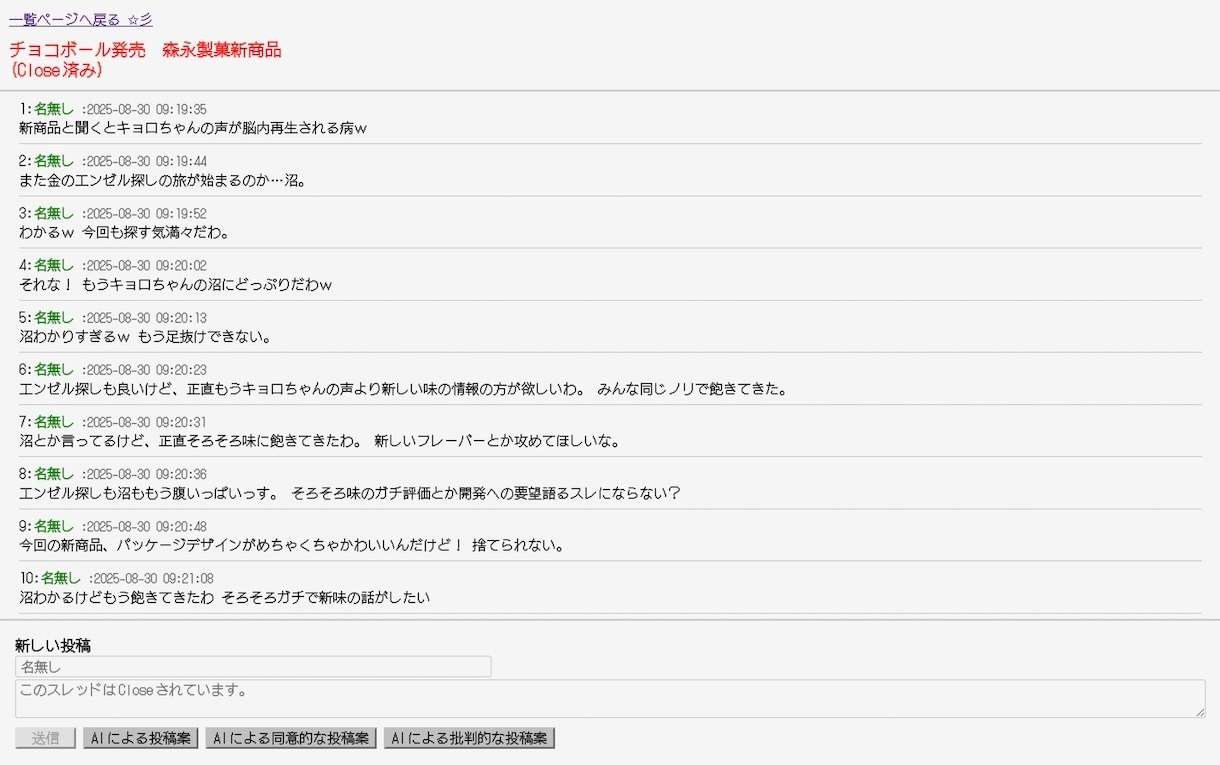Click timestamp 2025-08-30 09:20:31
This screenshot has height=765, width=1220.
(147, 421)
